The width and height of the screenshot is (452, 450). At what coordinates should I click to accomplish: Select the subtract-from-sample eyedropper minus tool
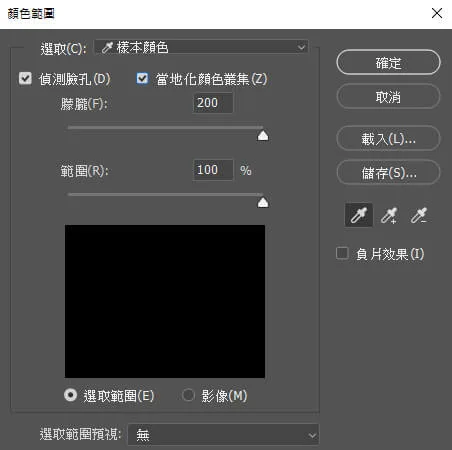[x=418, y=215]
